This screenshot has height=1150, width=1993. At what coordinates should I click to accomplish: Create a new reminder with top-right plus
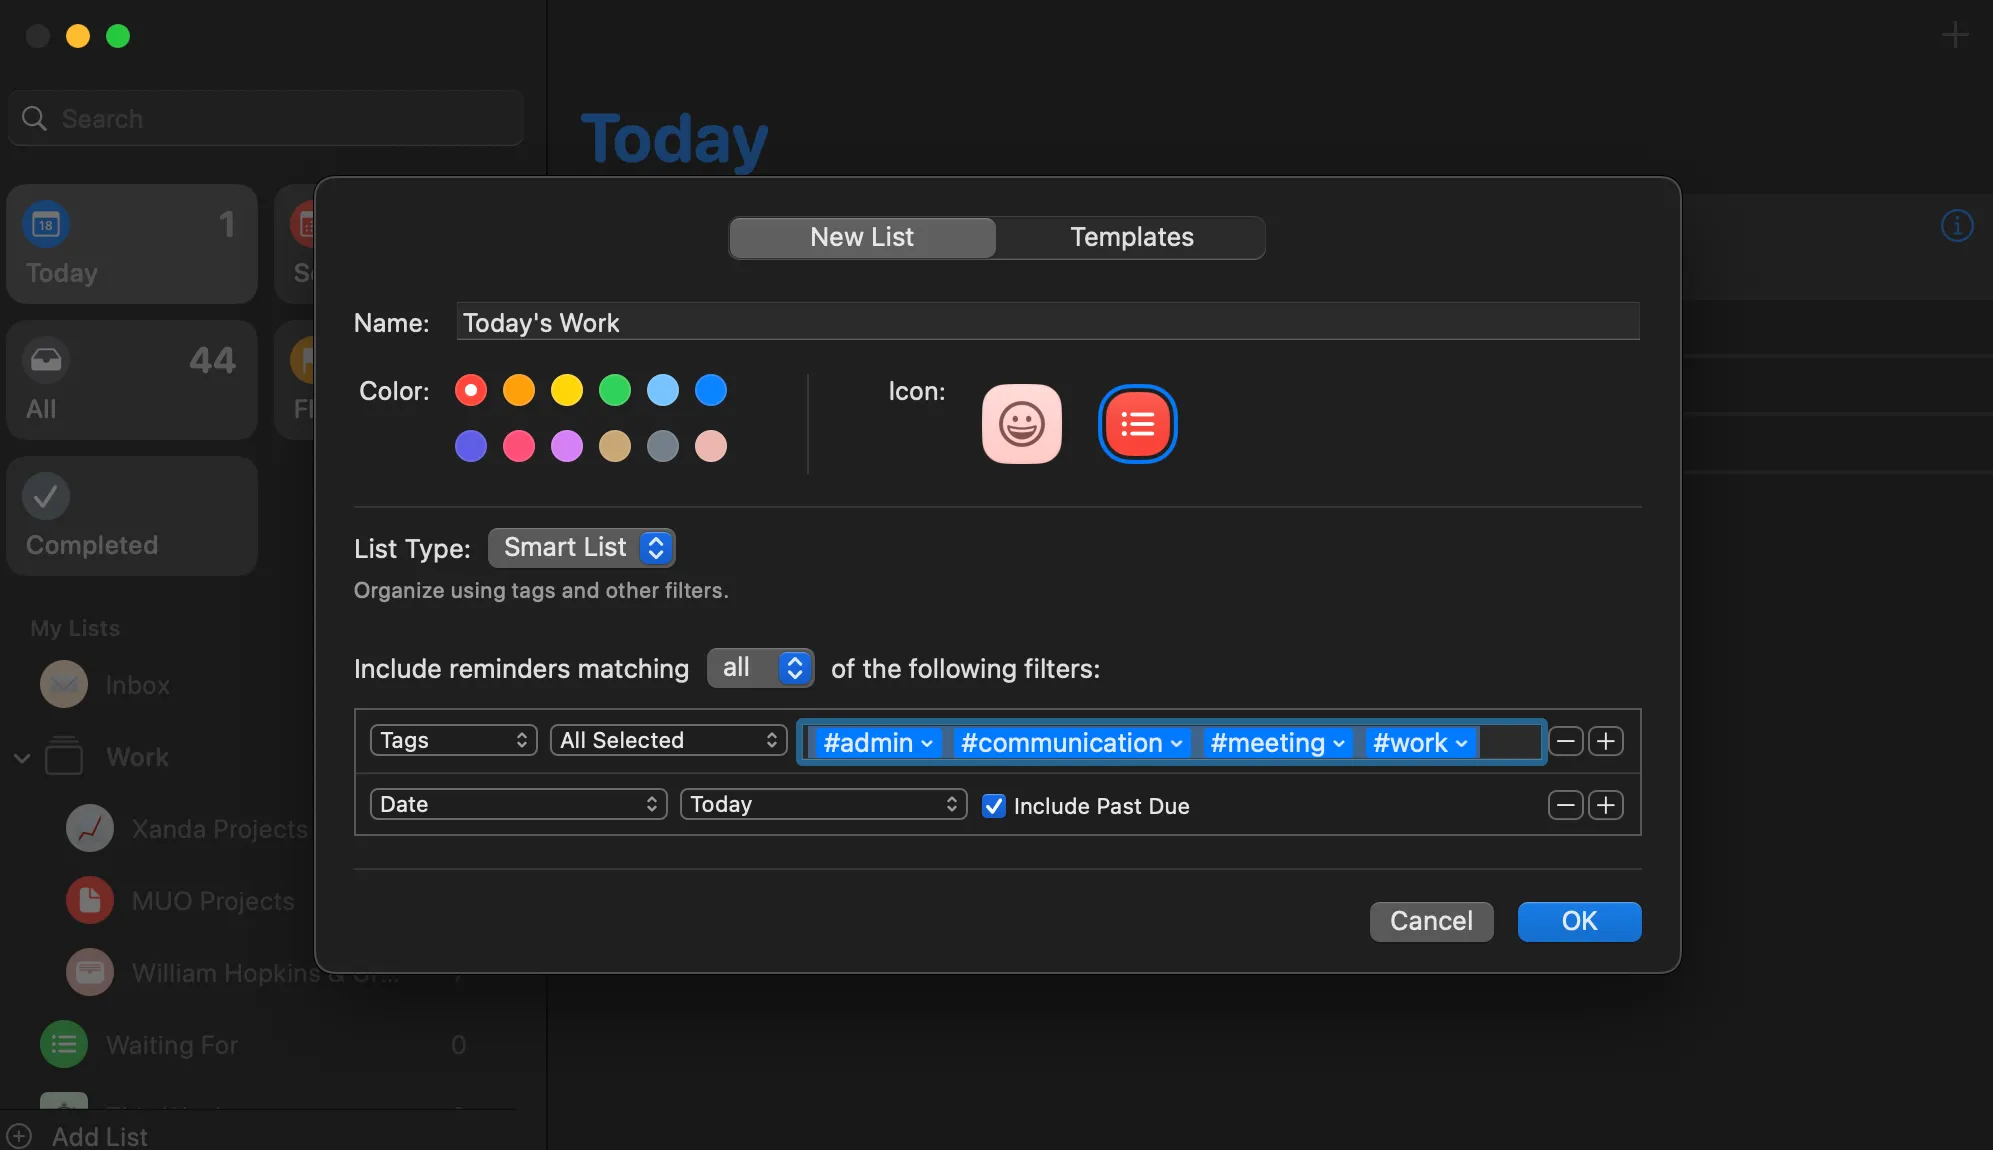coord(1955,35)
